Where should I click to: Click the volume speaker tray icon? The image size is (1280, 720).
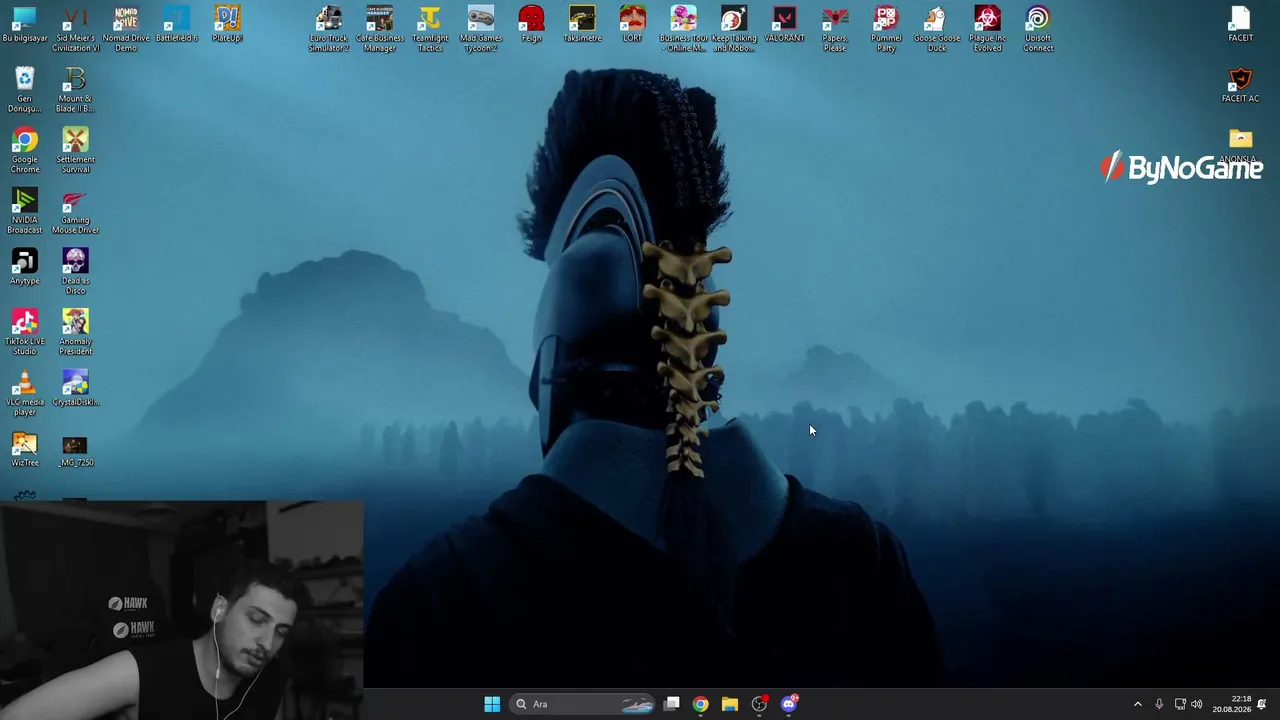[1197, 704]
